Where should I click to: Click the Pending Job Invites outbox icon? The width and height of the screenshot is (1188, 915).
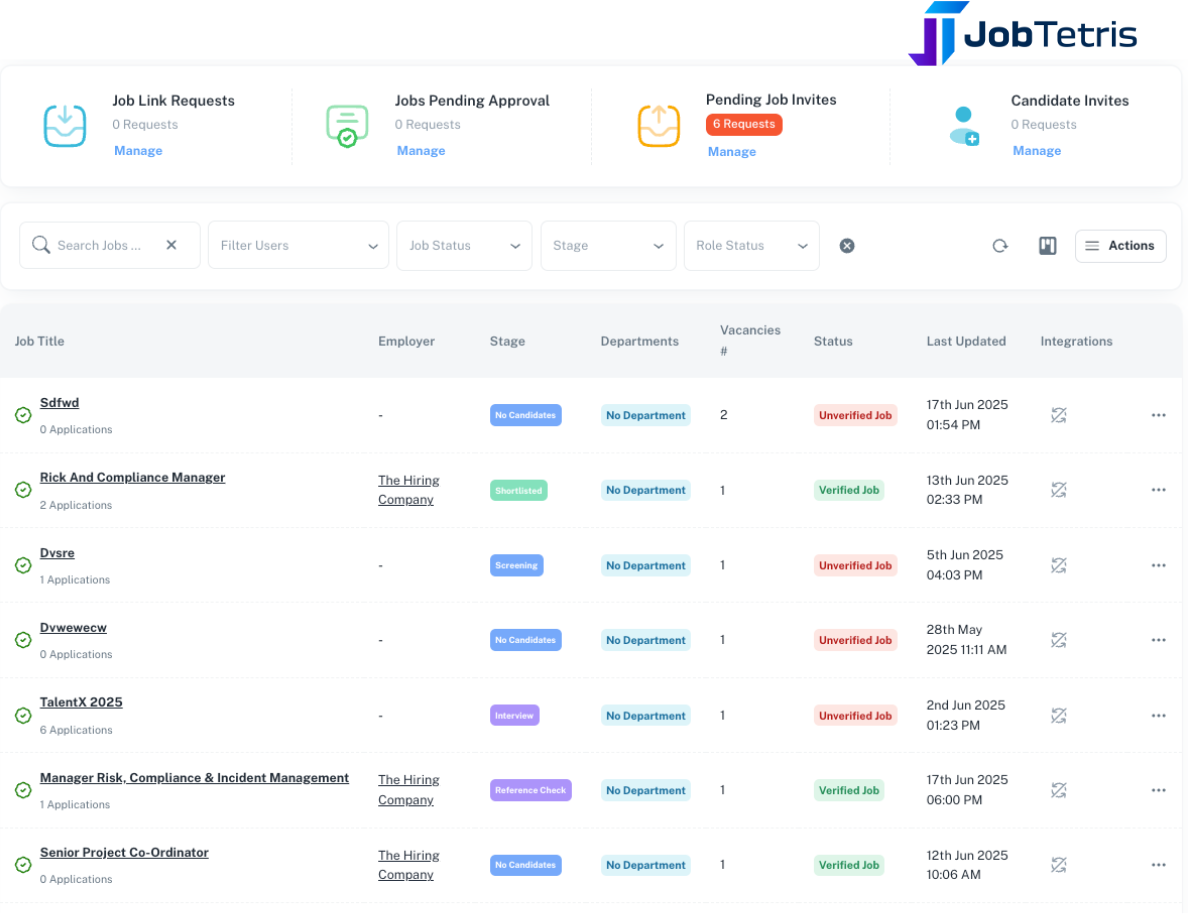click(x=658, y=126)
